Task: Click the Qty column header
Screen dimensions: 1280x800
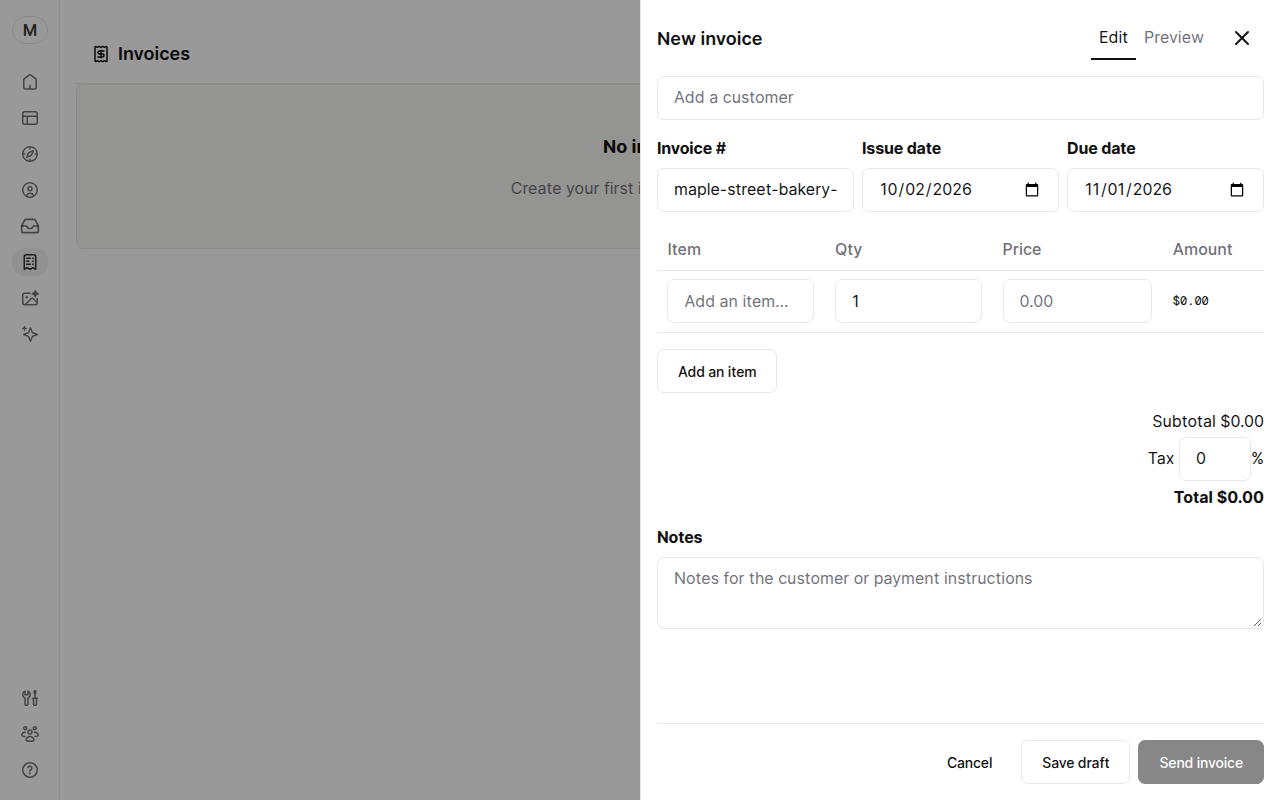Action: (848, 249)
